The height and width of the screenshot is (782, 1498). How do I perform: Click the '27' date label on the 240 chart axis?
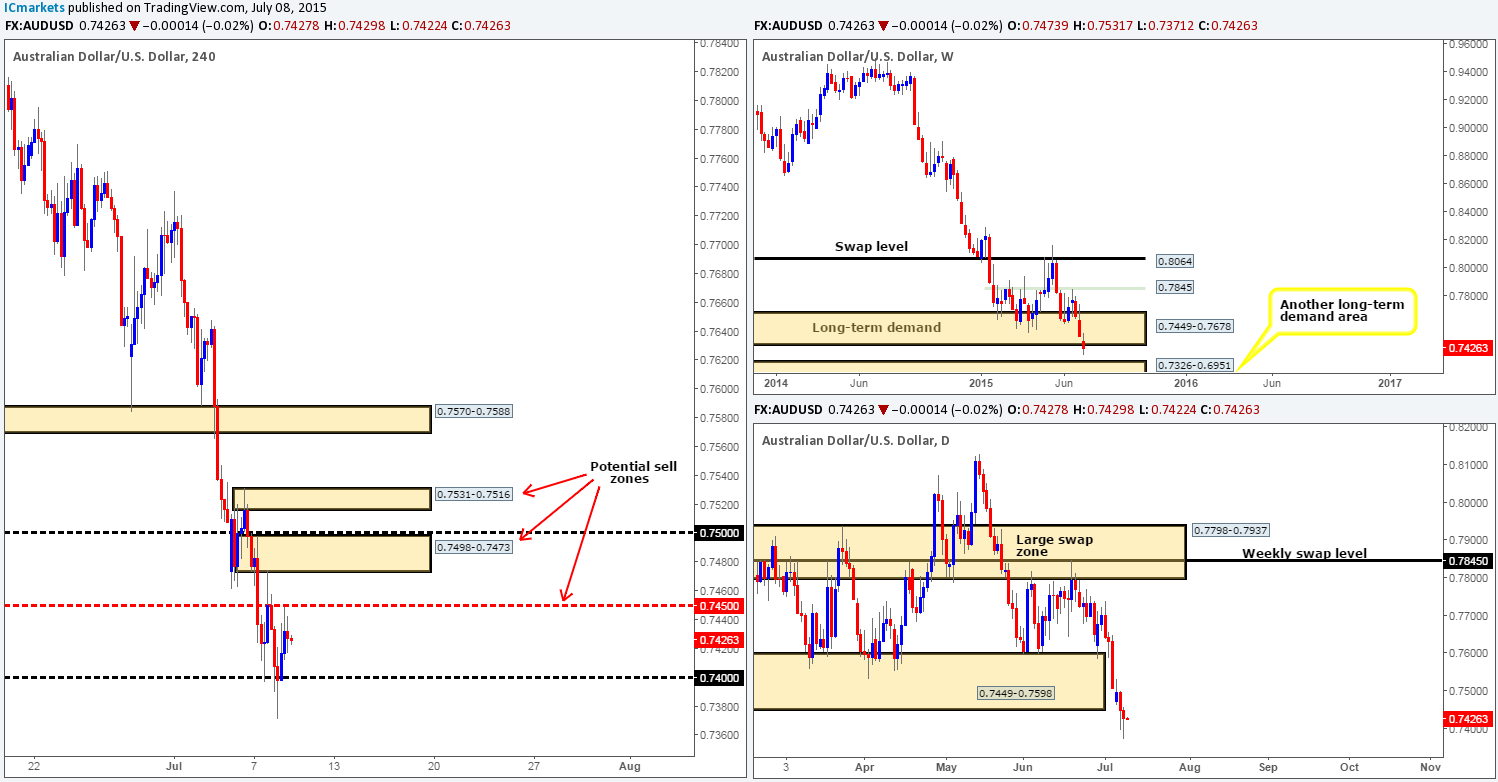click(x=534, y=765)
